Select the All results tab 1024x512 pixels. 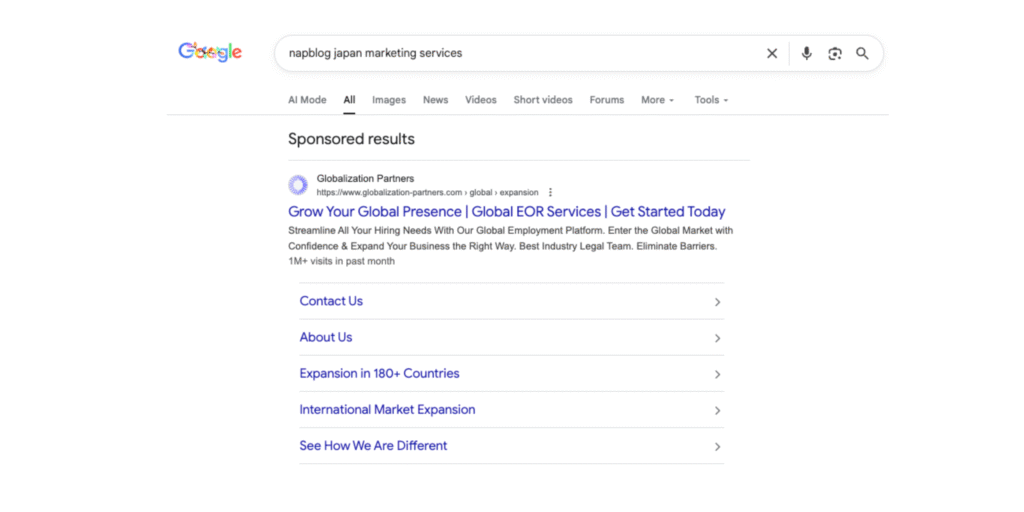(x=349, y=100)
